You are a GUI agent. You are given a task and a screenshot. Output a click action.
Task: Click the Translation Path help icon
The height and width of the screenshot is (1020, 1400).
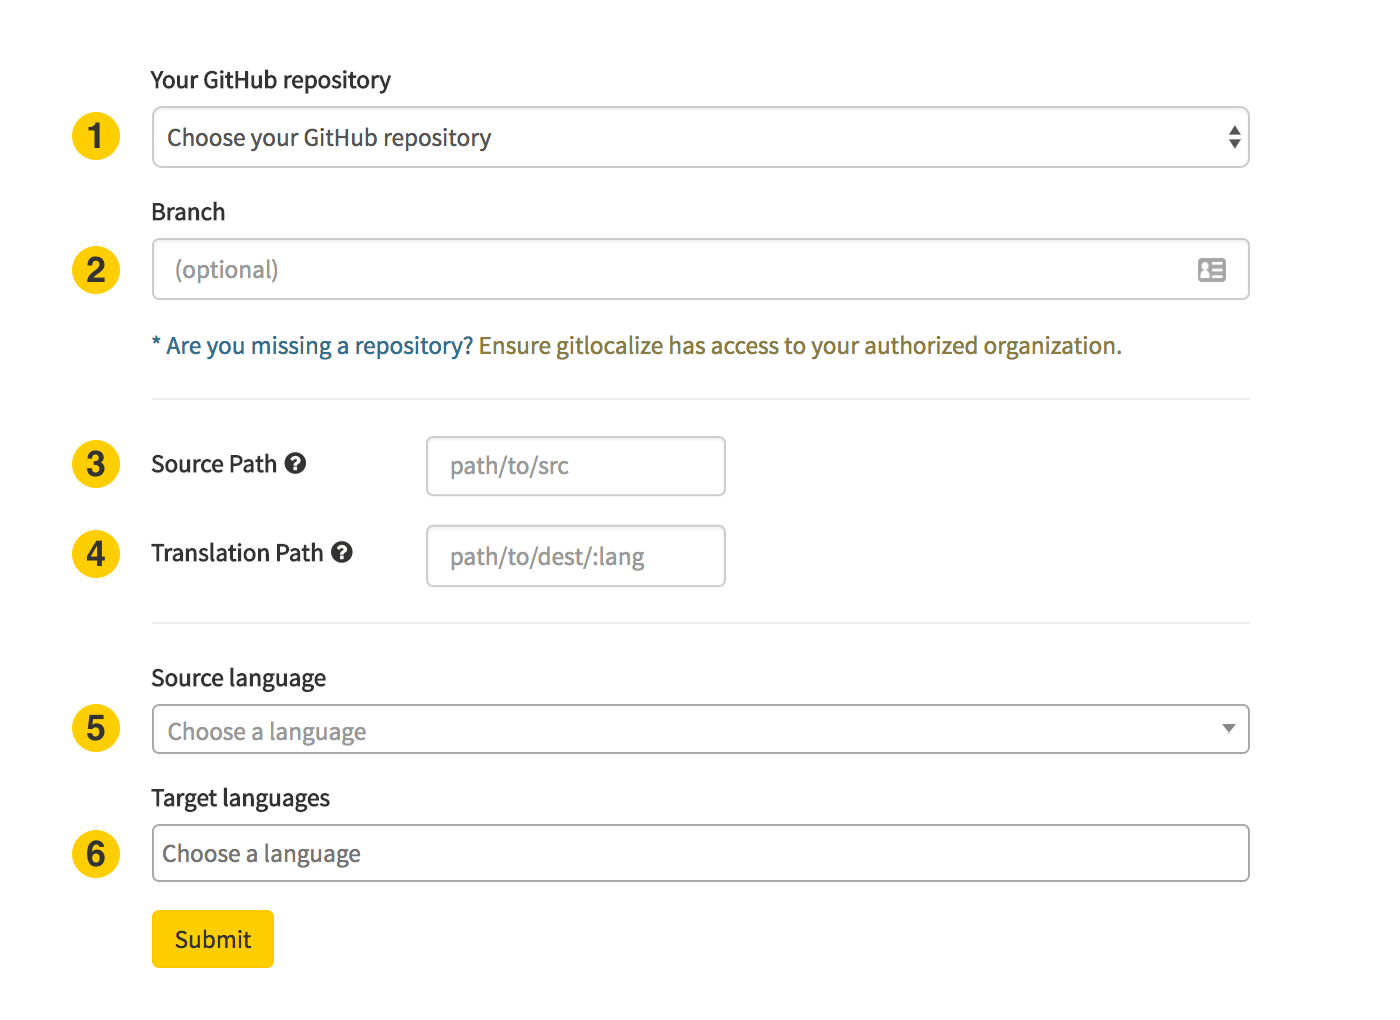tap(342, 552)
